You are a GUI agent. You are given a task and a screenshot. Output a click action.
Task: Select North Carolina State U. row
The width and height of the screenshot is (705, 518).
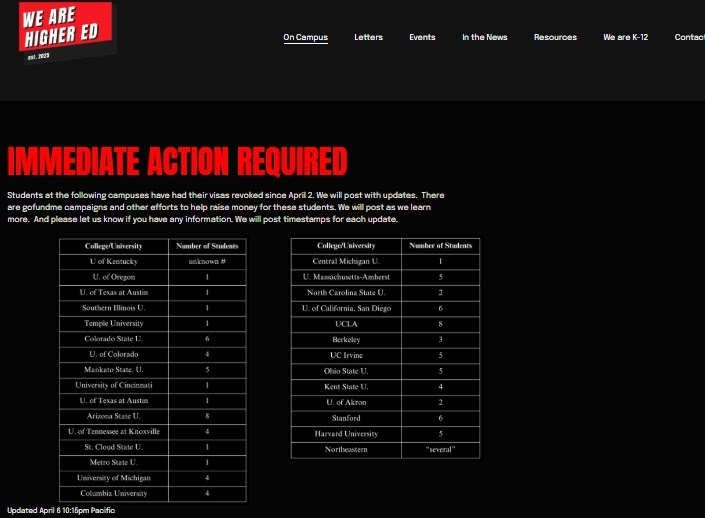pos(385,293)
